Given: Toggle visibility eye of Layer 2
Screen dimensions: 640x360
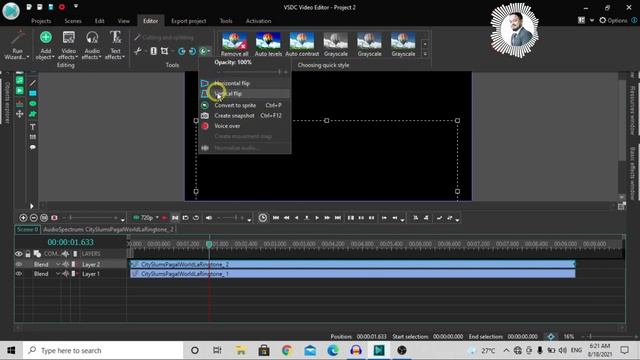Looking at the screenshot, I should 19,264.
